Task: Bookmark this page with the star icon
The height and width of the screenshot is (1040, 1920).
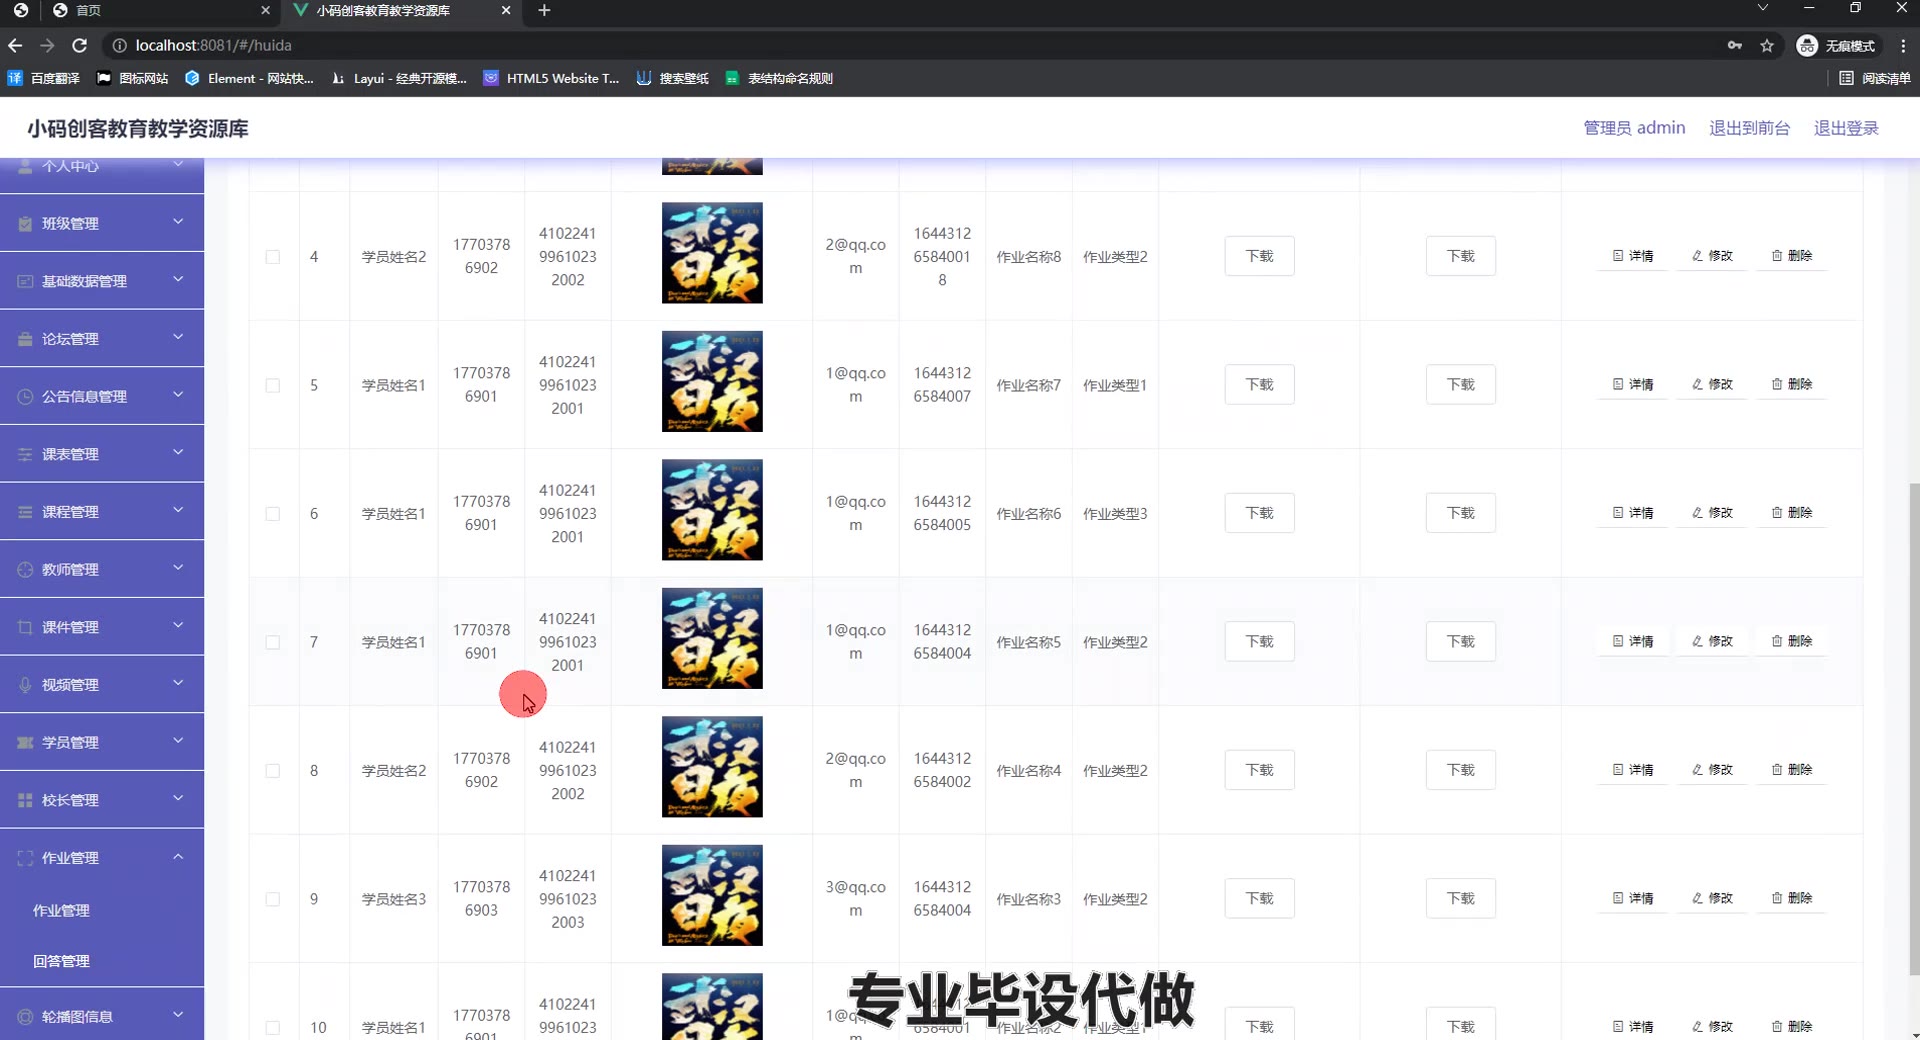Action: point(1767,46)
